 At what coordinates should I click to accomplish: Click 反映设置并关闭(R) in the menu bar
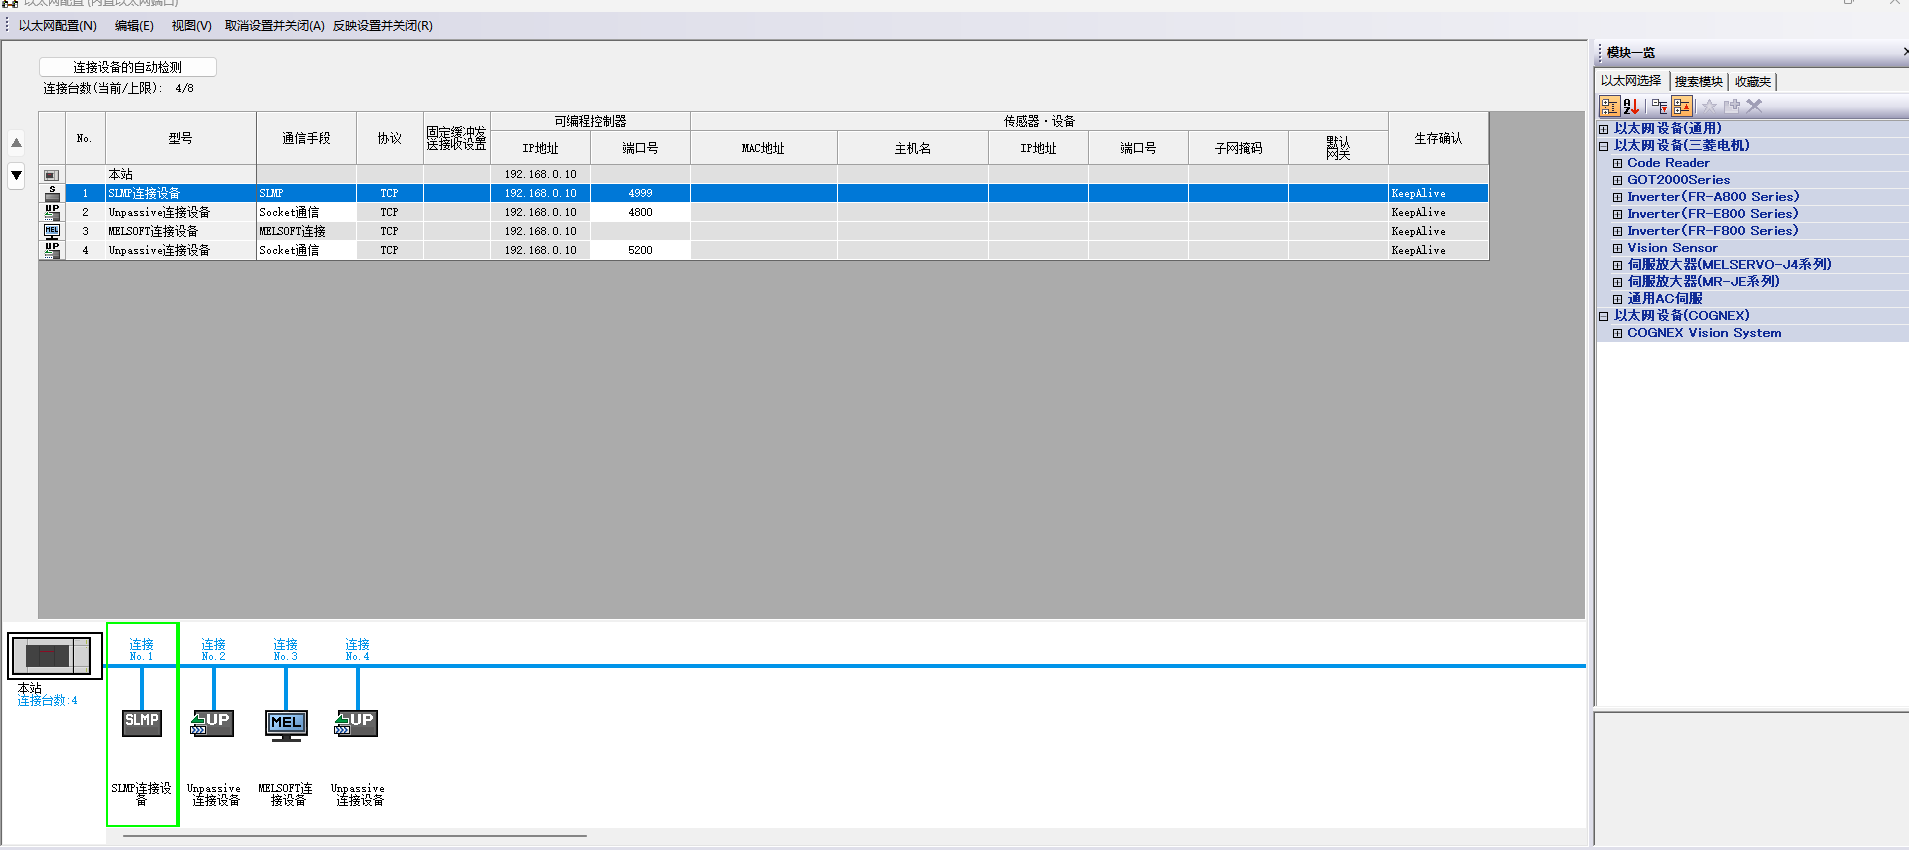pyautogui.click(x=382, y=26)
